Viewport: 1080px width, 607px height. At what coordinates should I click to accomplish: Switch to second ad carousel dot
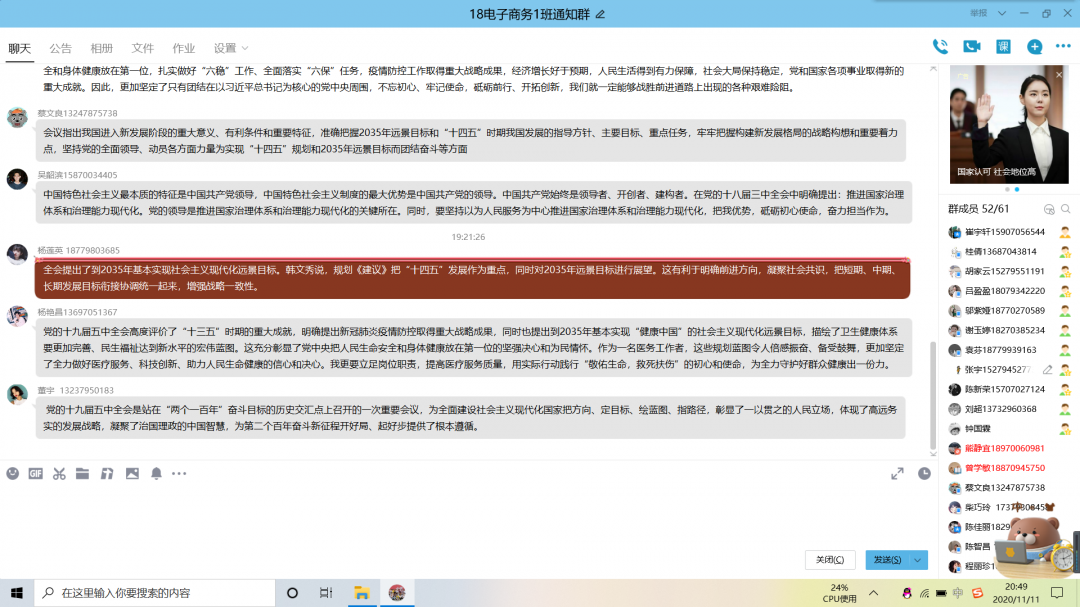(x=1017, y=188)
